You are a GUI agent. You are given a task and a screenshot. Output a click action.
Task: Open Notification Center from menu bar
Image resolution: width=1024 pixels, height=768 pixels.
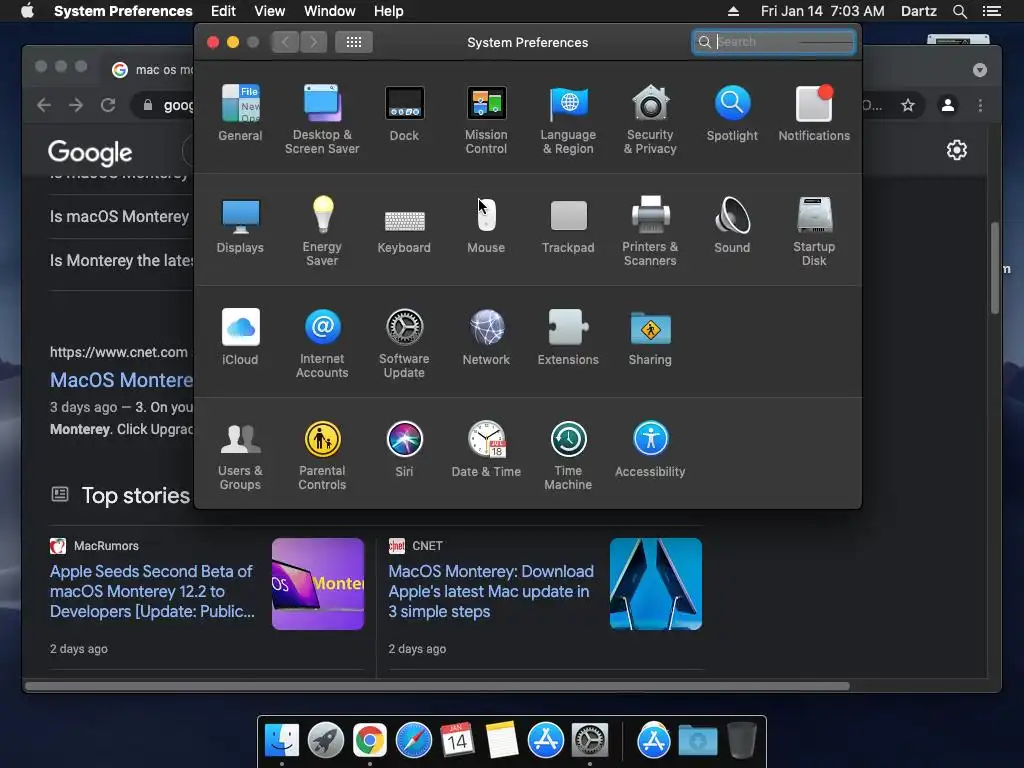point(991,11)
